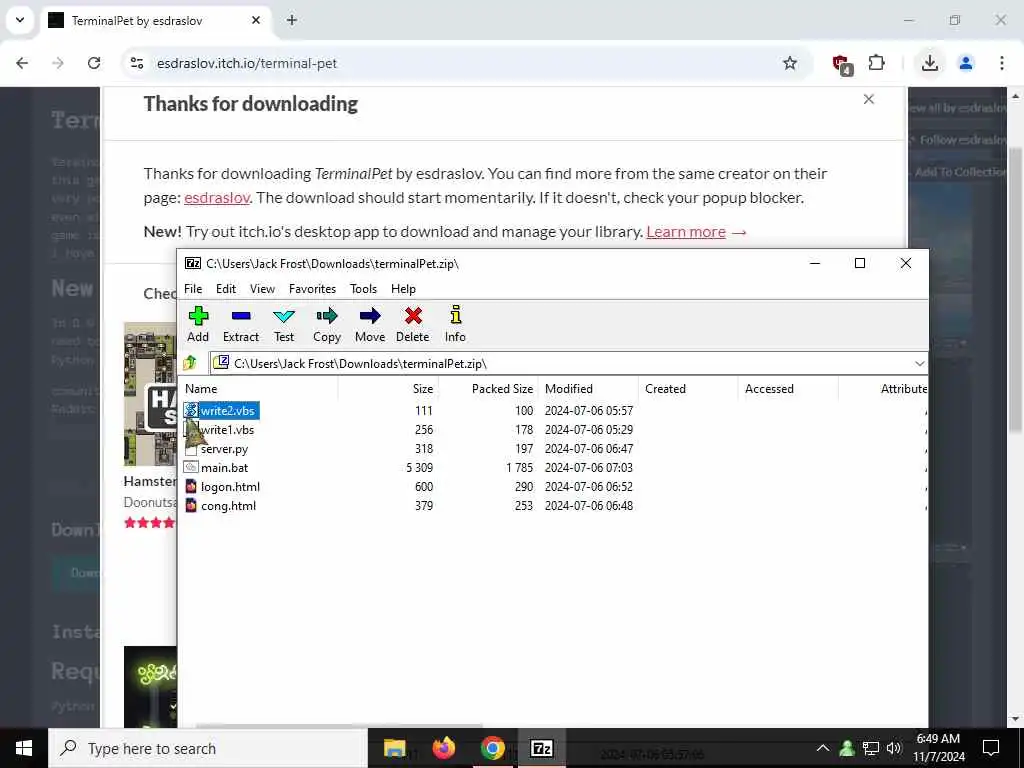This screenshot has height=768, width=1024.
Task: Click the Chrome address bar URL
Action: [x=247, y=63]
